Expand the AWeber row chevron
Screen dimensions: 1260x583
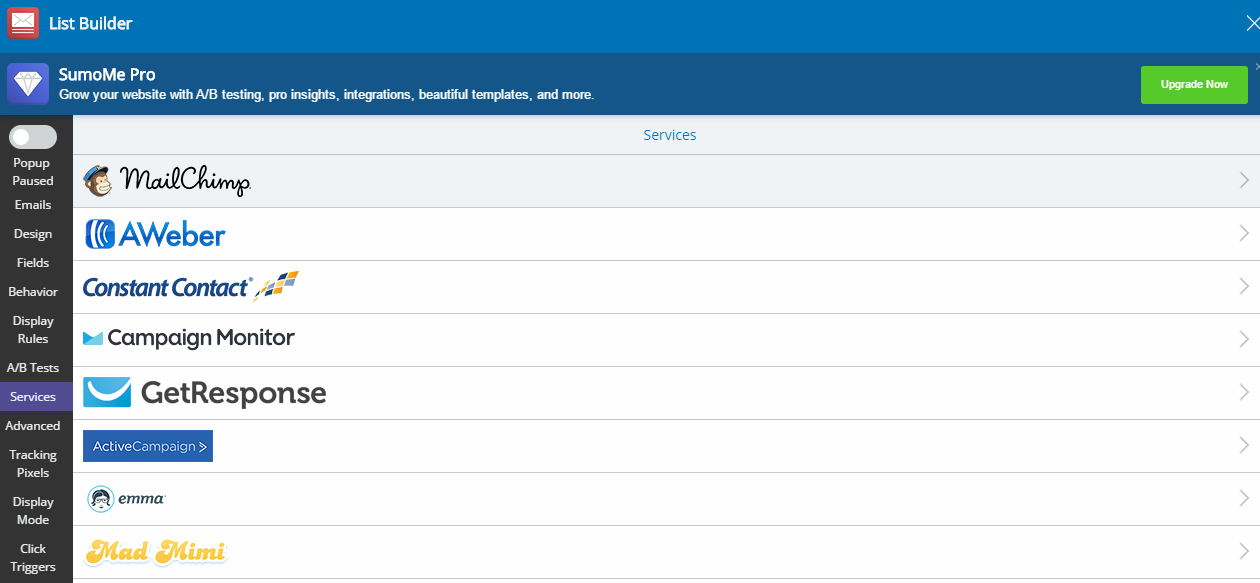click(1244, 234)
